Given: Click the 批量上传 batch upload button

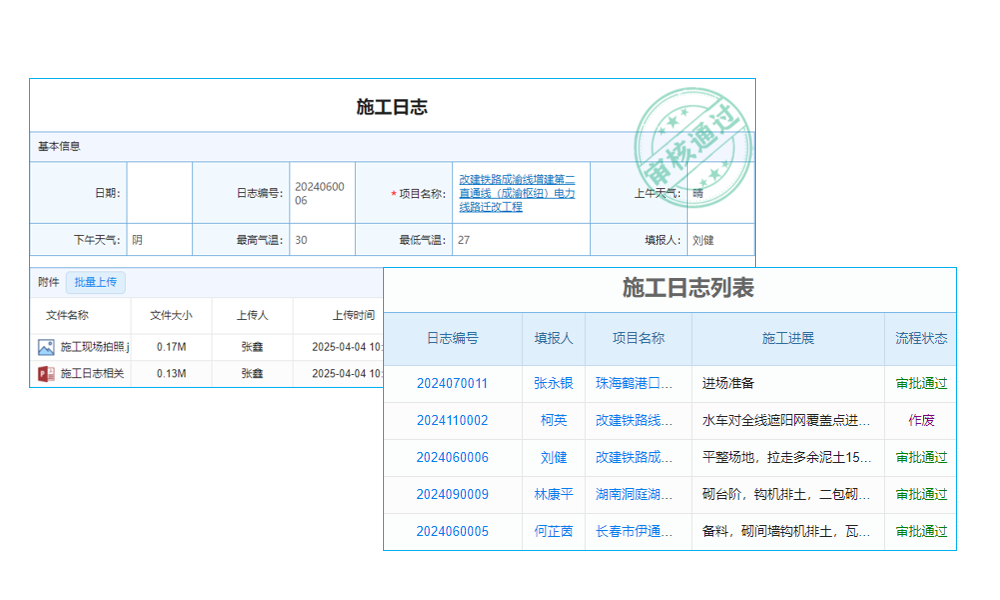Looking at the screenshot, I should coord(95,283).
